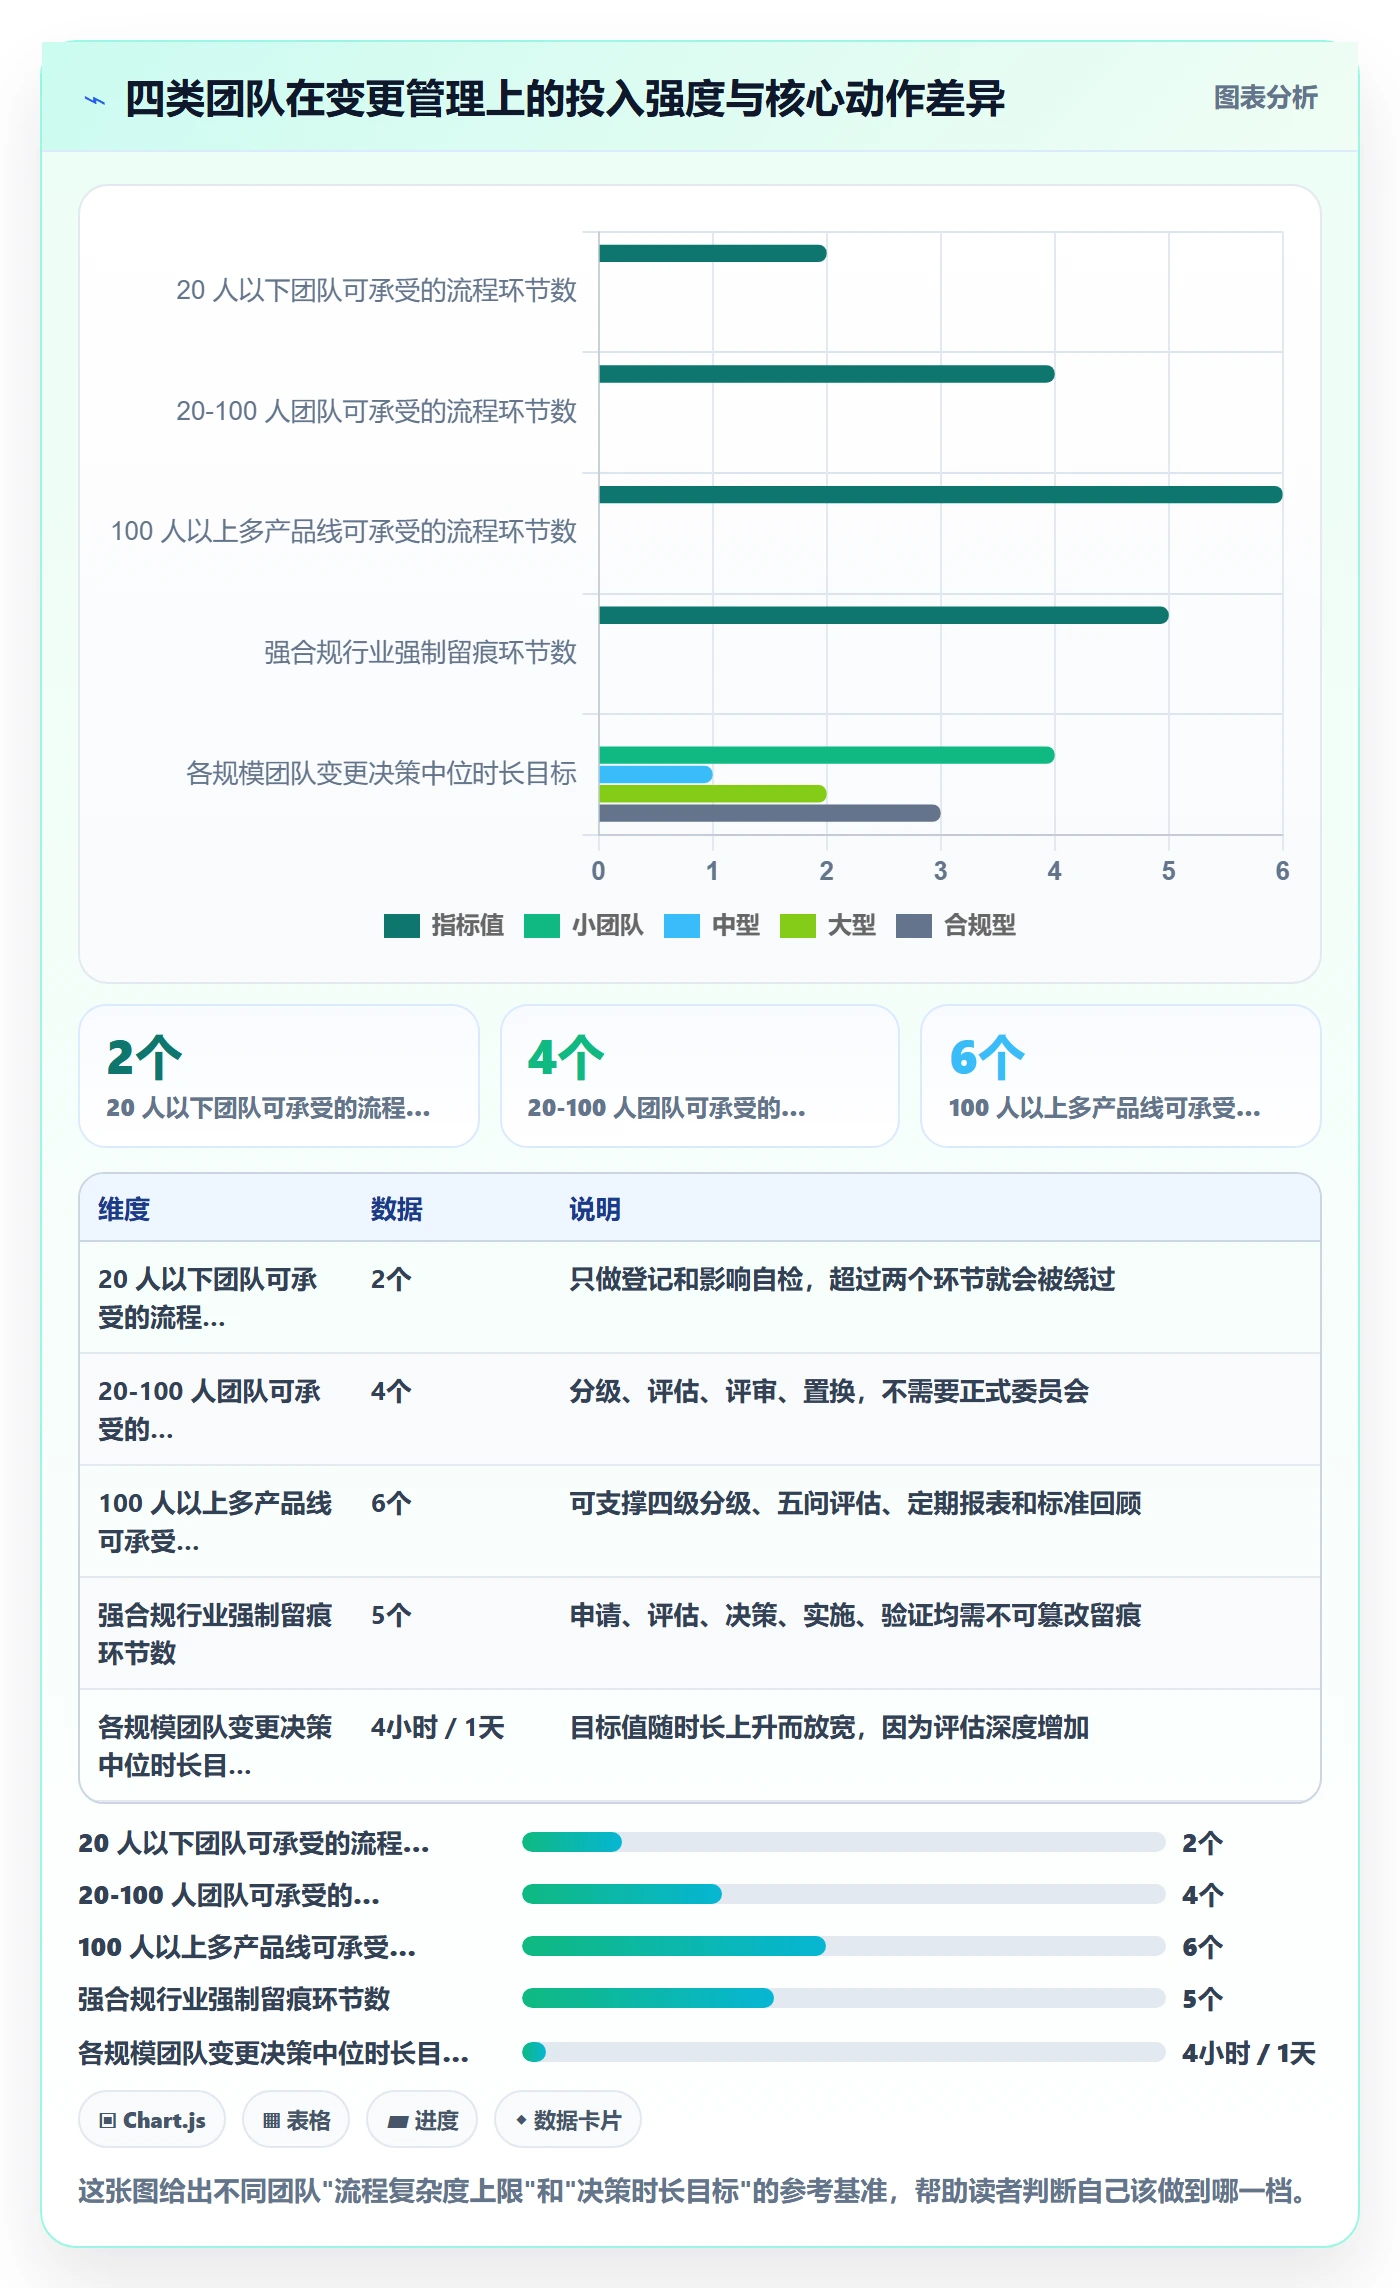The image size is (1400, 2288).
Task: Click the 6个 progress bar
Action: [843, 1946]
